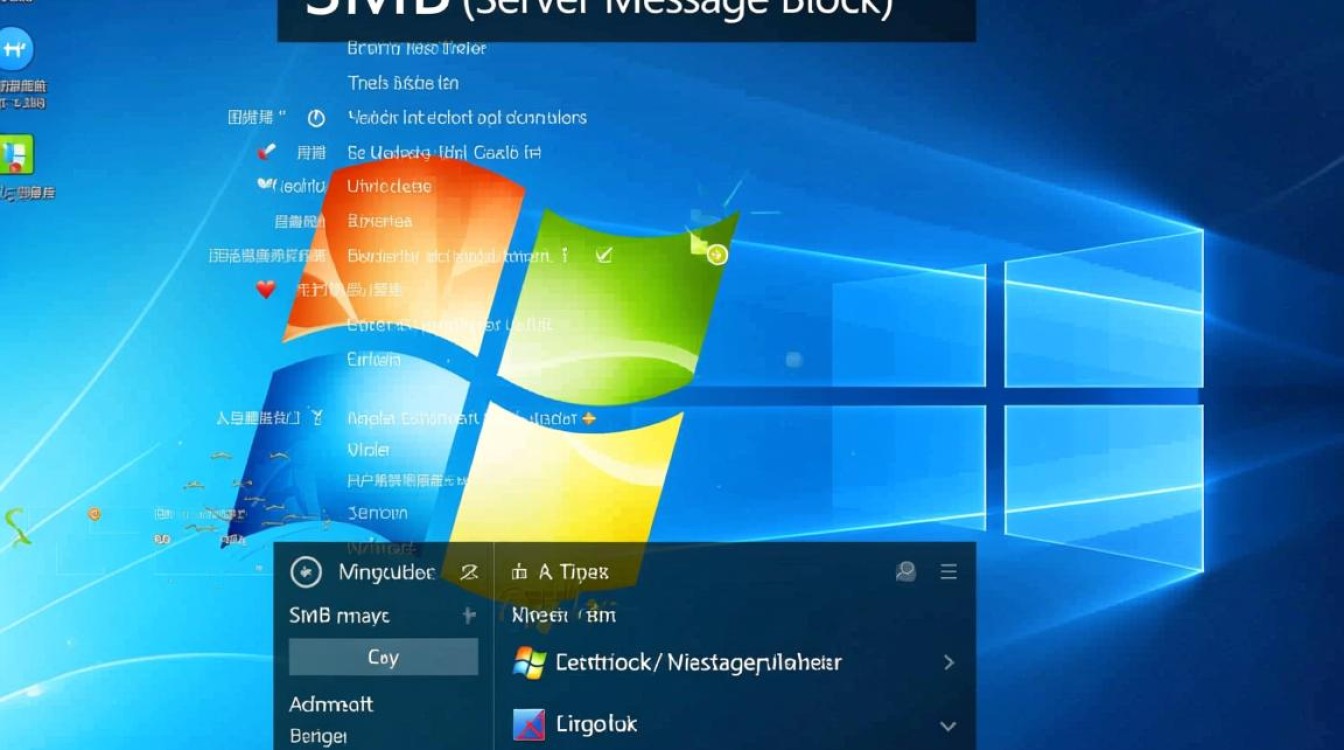This screenshot has width=1344, height=750.
Task: Open the red-blue icon next to Lirgolok
Action: coord(529,724)
